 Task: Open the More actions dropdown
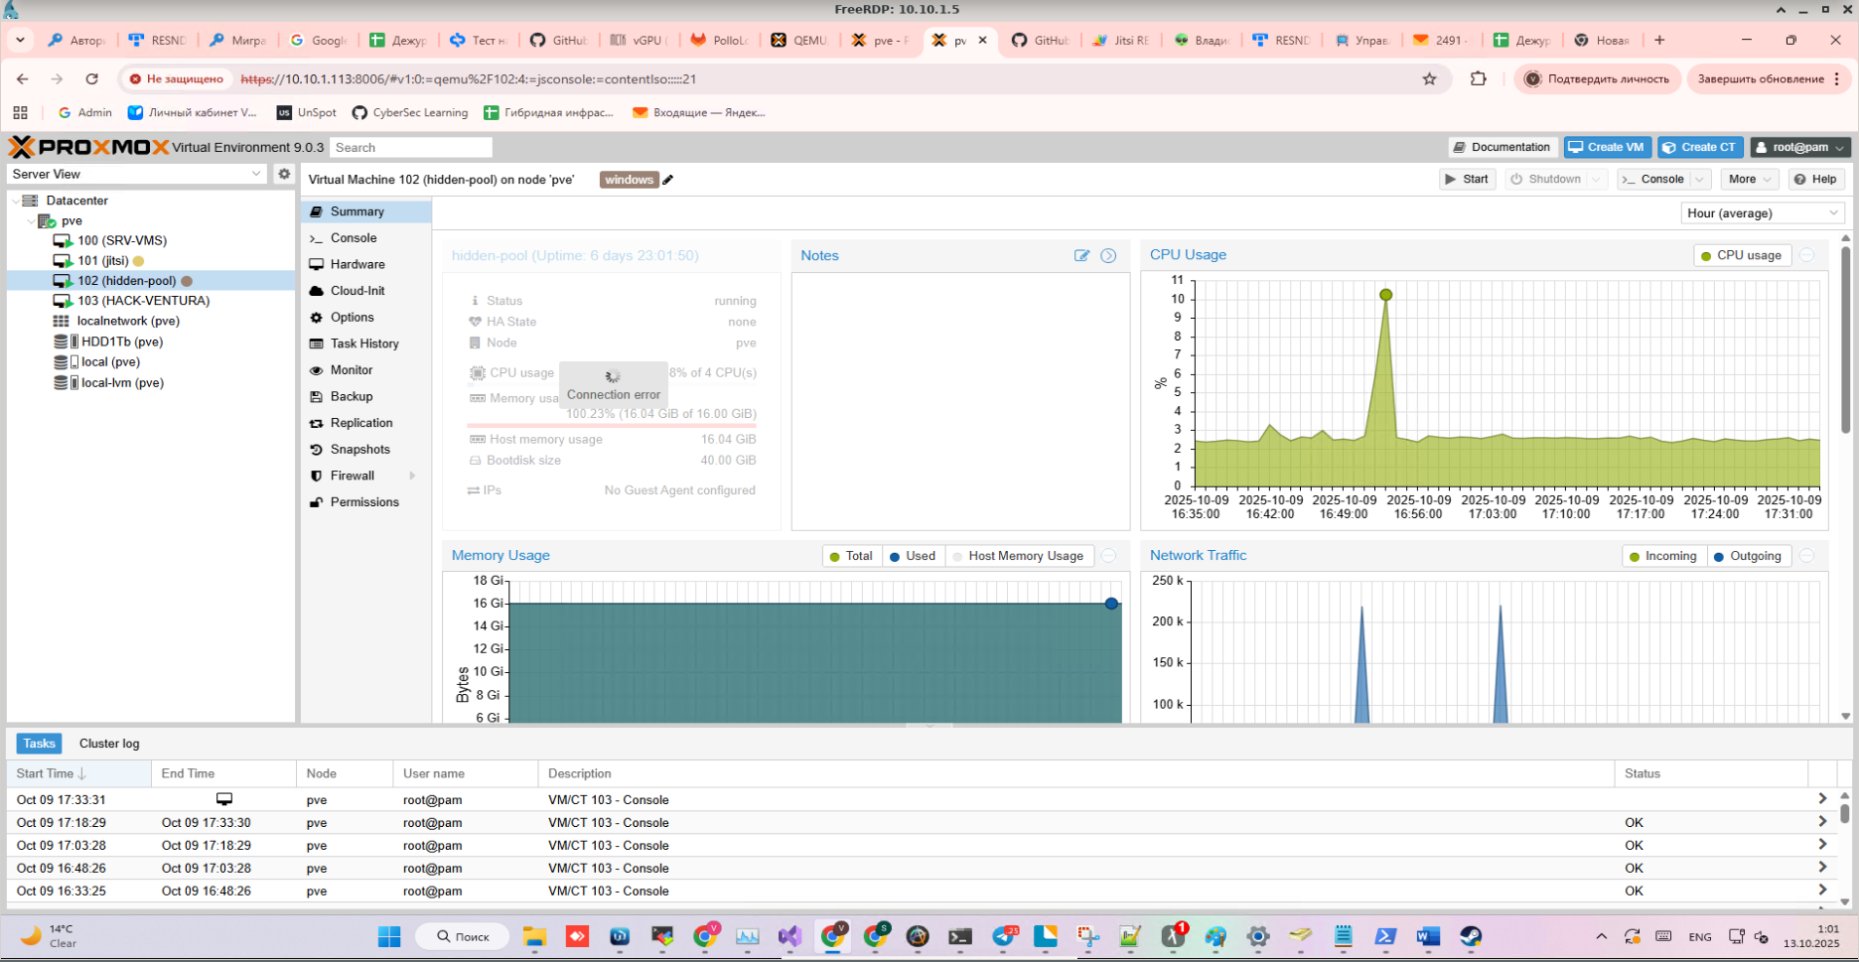point(1749,179)
